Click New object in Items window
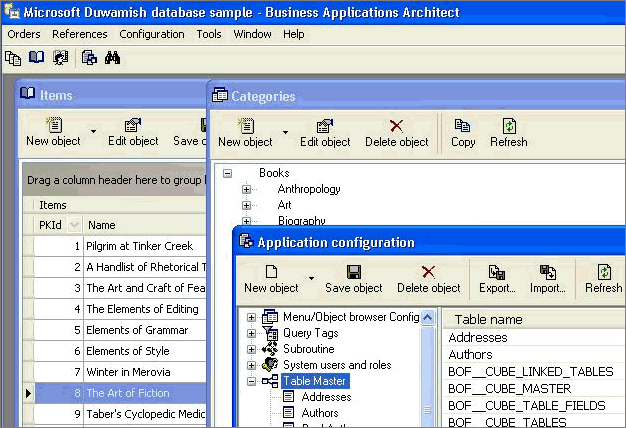 [x=53, y=132]
